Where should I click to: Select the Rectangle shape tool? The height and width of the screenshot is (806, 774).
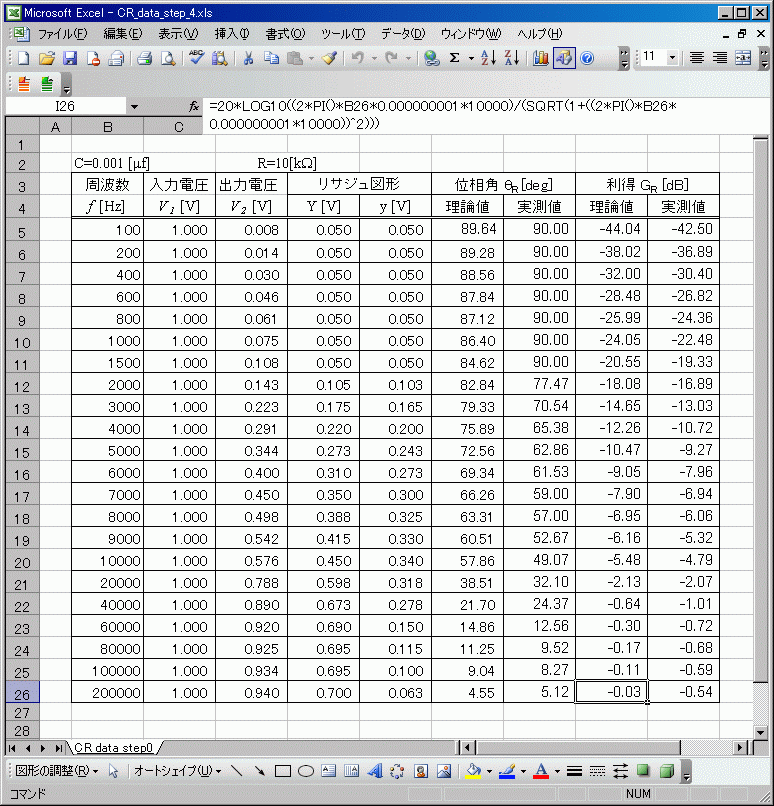coord(283,771)
